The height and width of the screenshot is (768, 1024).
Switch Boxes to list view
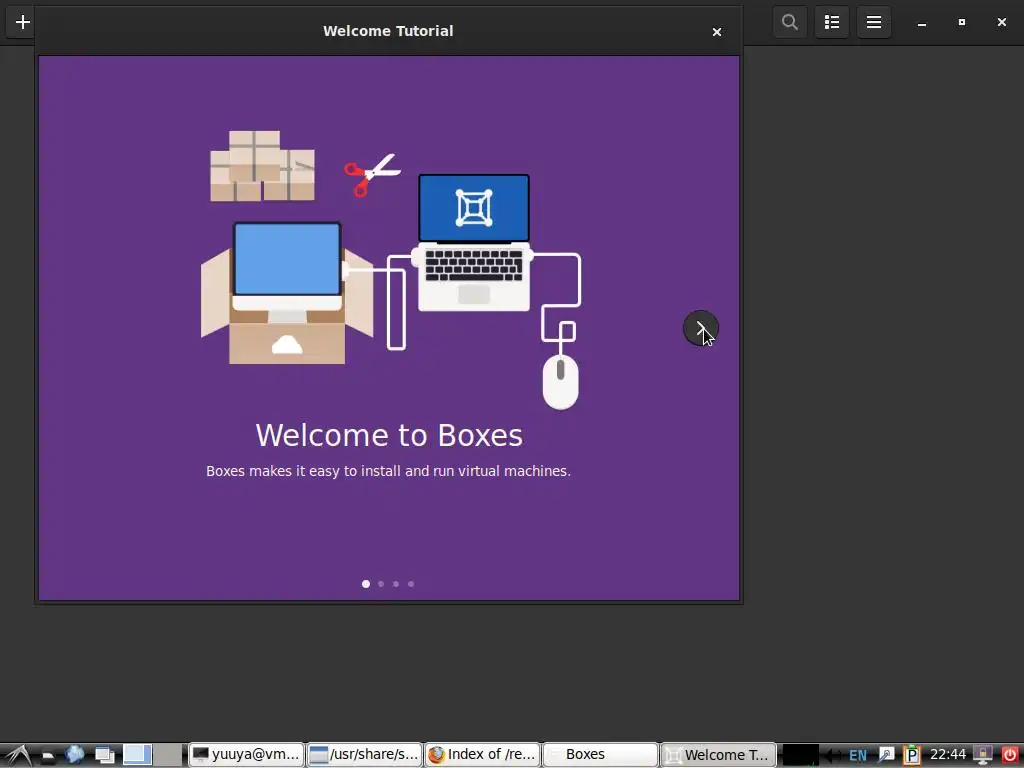[831, 22]
